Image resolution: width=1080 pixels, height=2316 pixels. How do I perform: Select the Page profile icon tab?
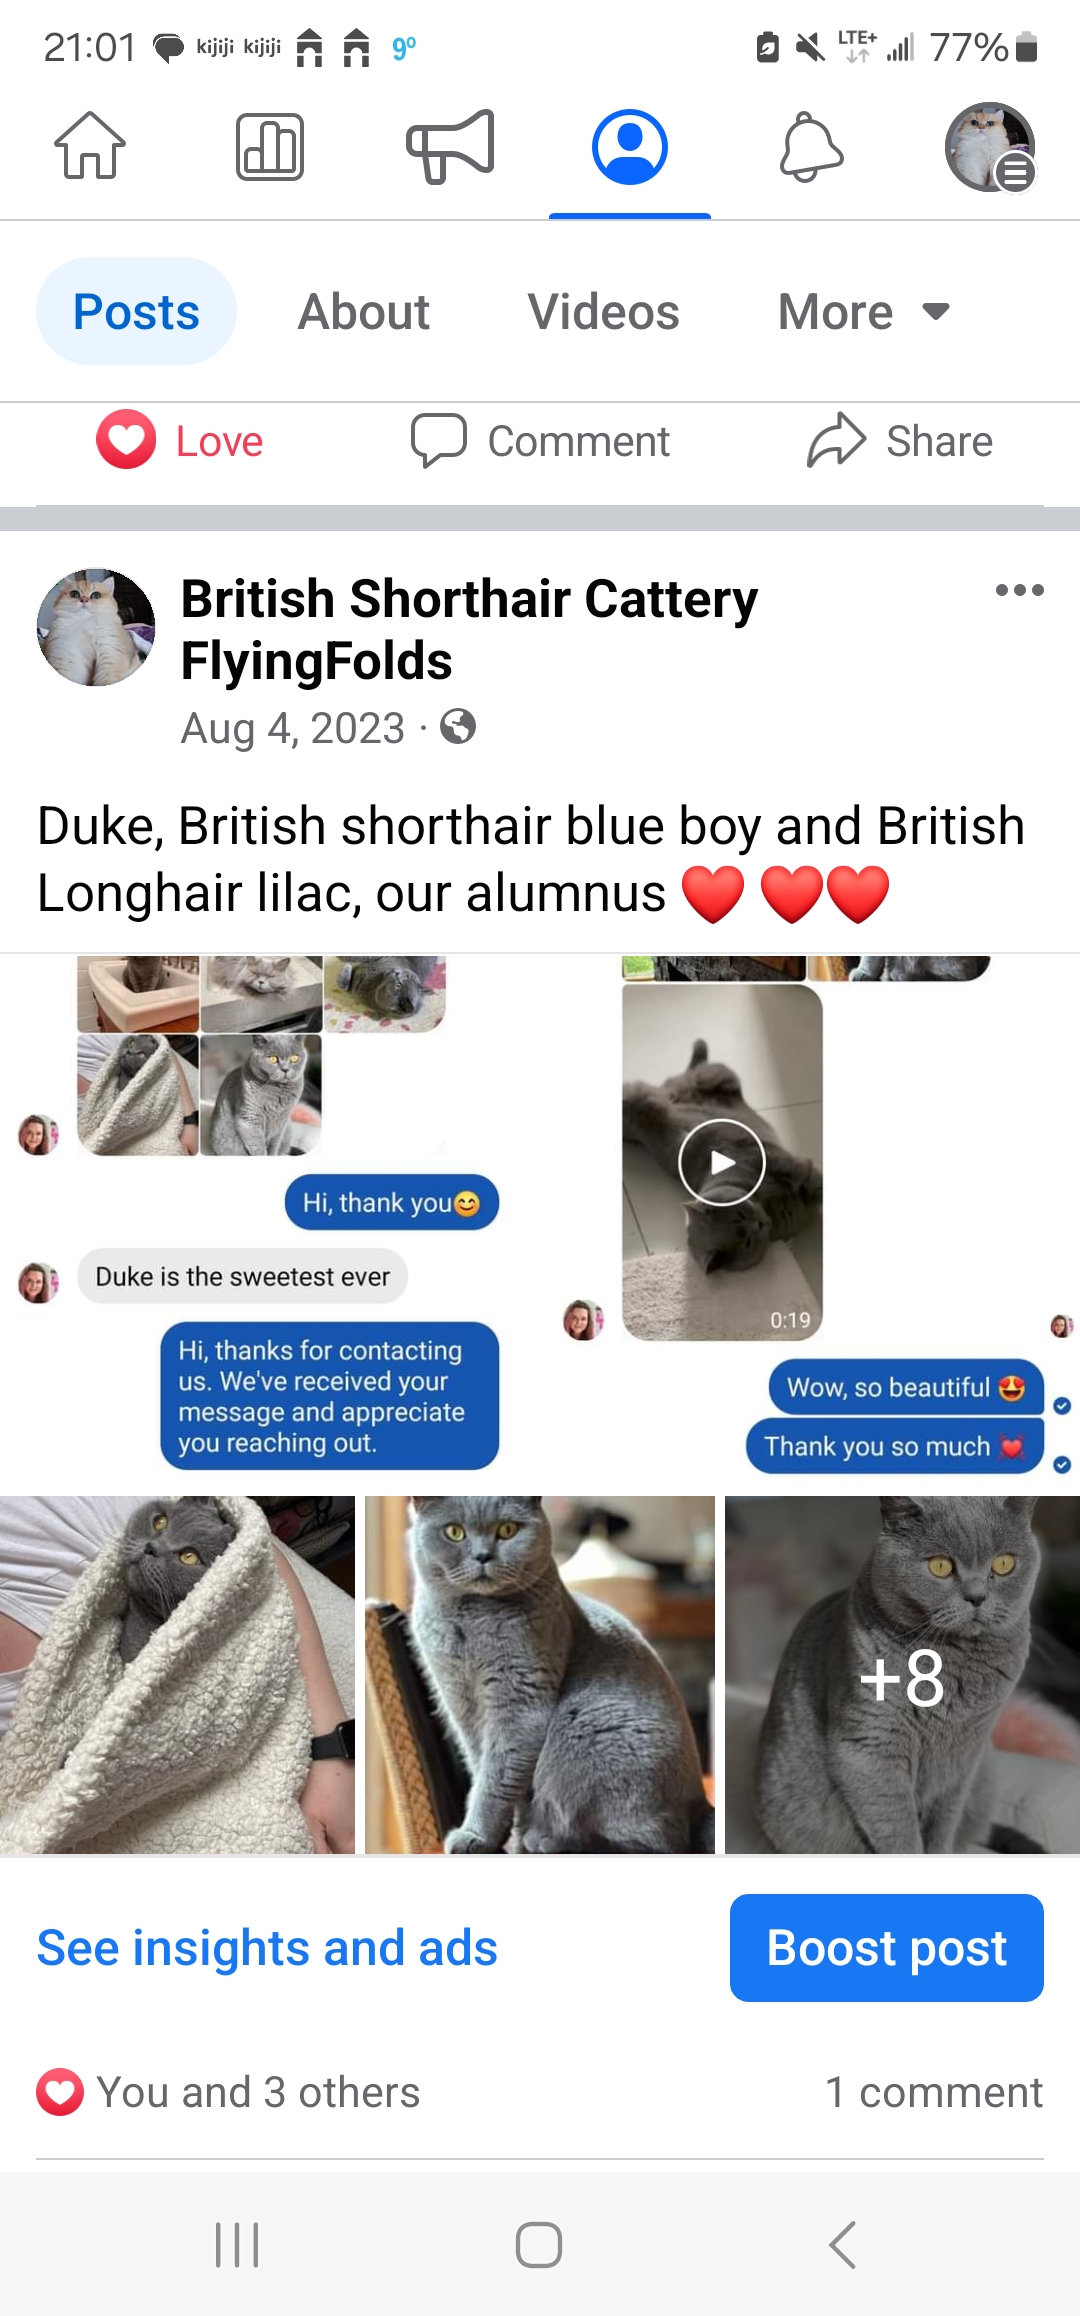630,146
